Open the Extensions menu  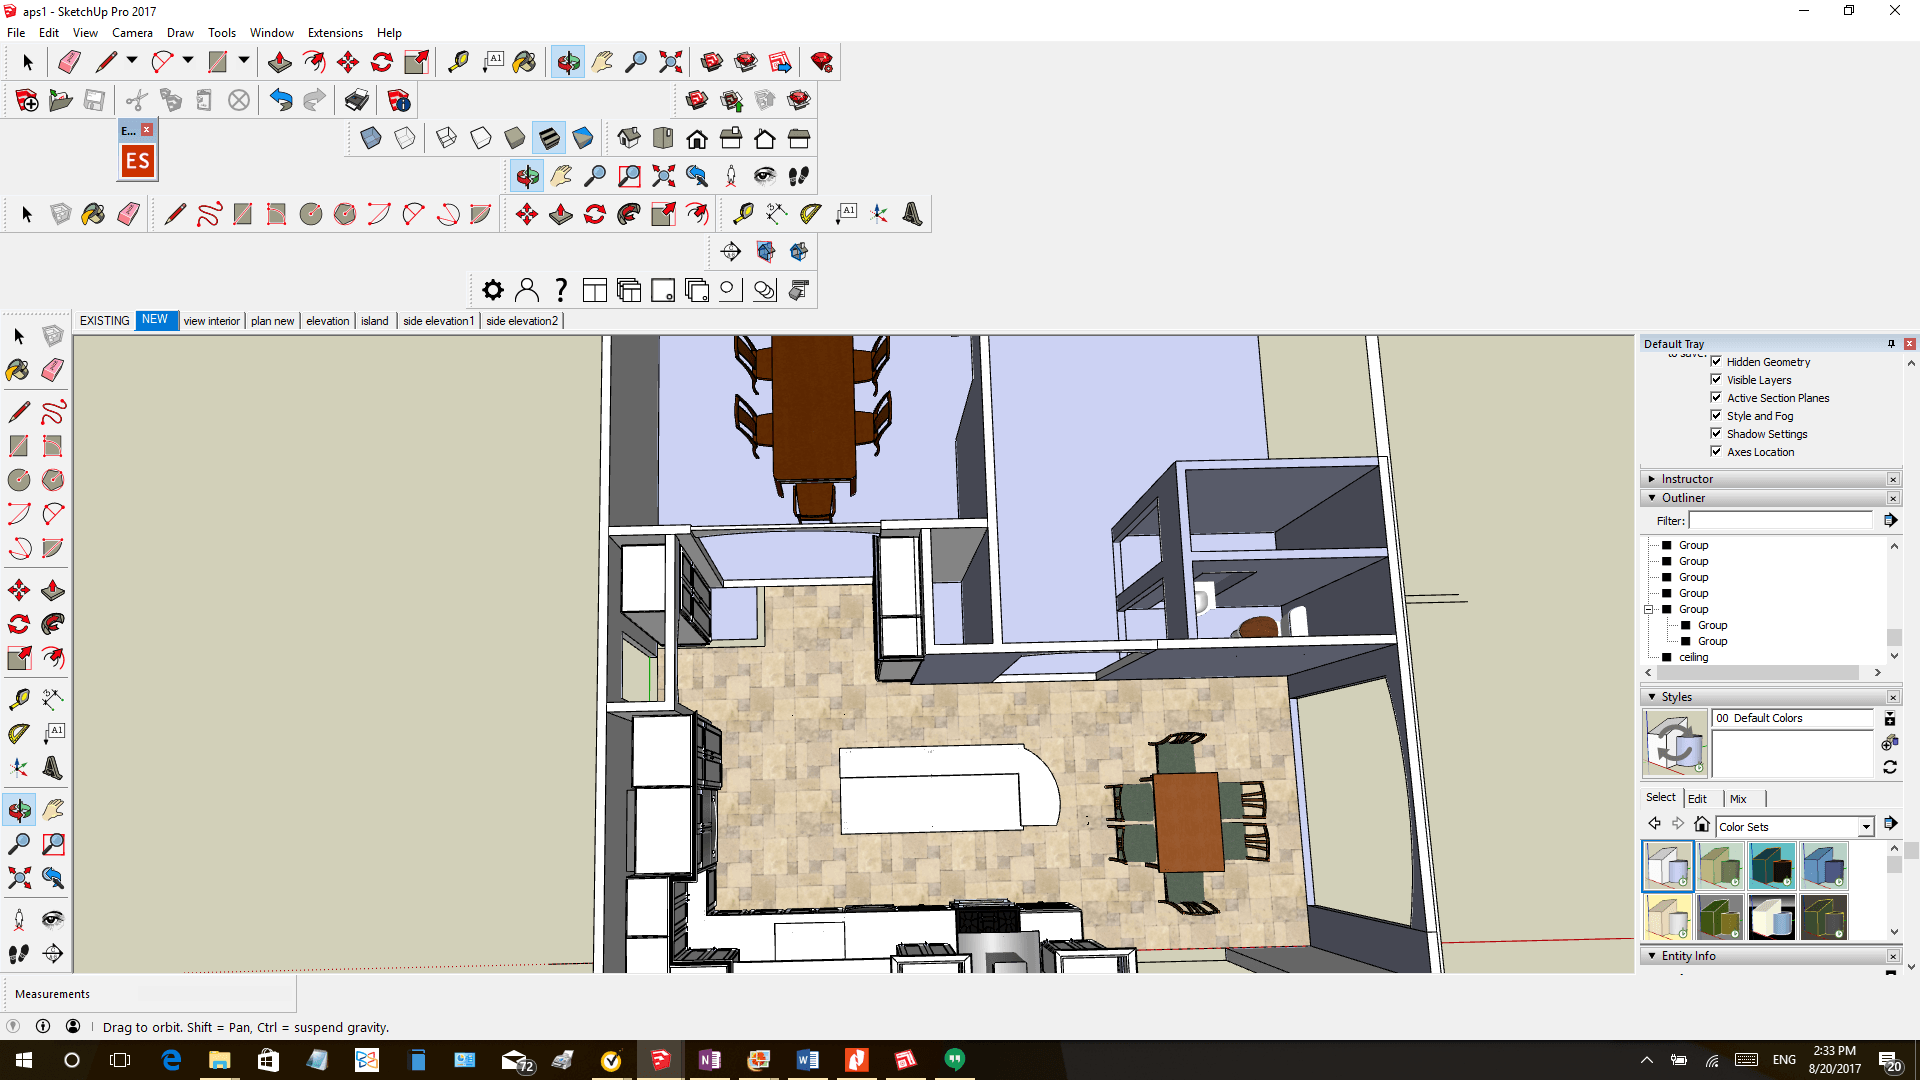pyautogui.click(x=335, y=33)
